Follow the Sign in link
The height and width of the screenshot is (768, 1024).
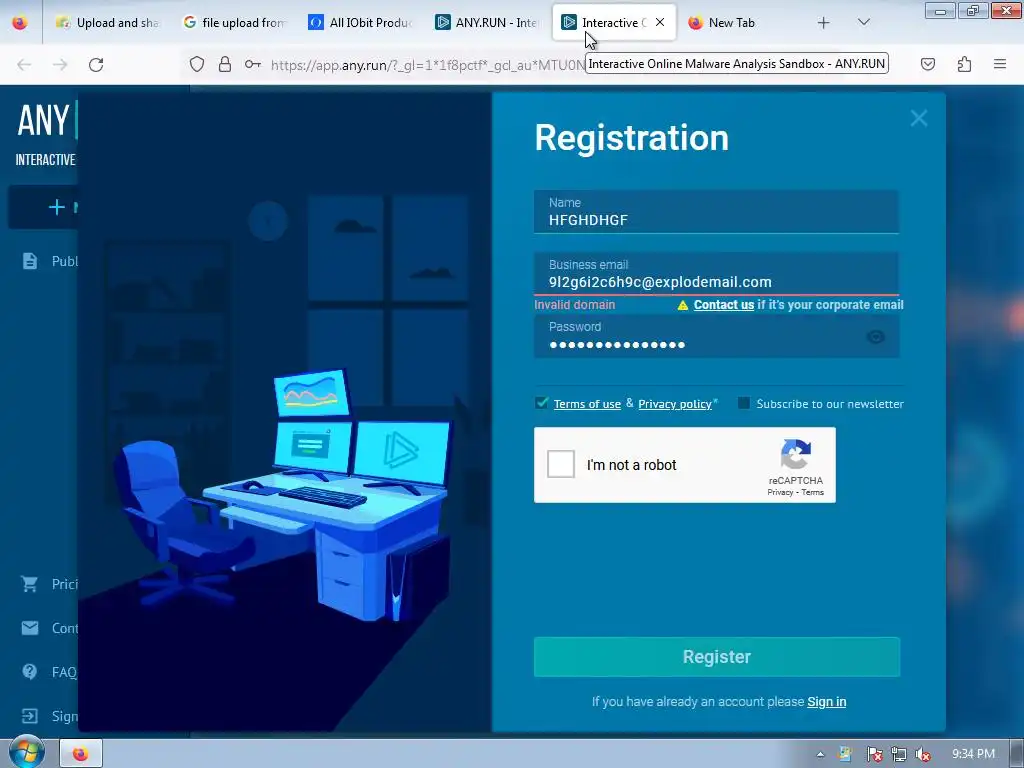coord(826,702)
